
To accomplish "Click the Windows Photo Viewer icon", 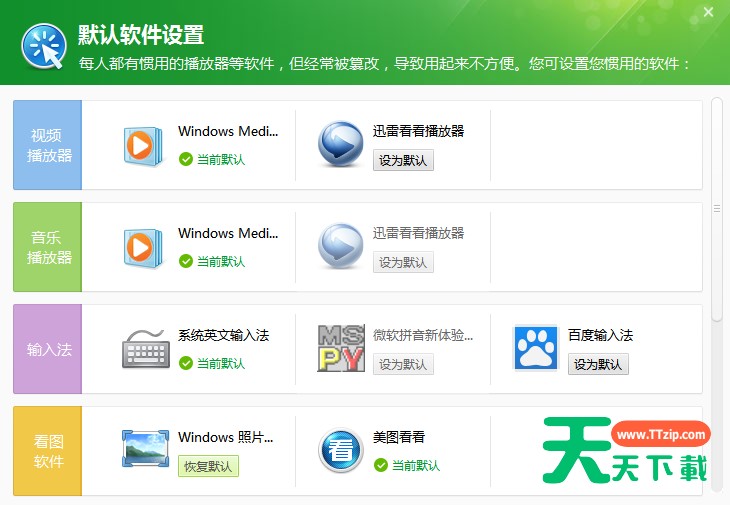I will click(145, 449).
